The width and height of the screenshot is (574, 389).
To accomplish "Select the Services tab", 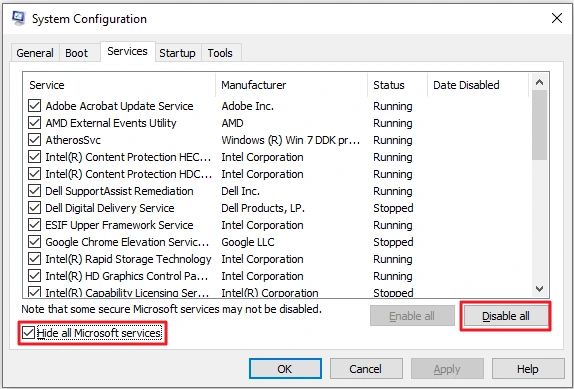I will coord(127,52).
